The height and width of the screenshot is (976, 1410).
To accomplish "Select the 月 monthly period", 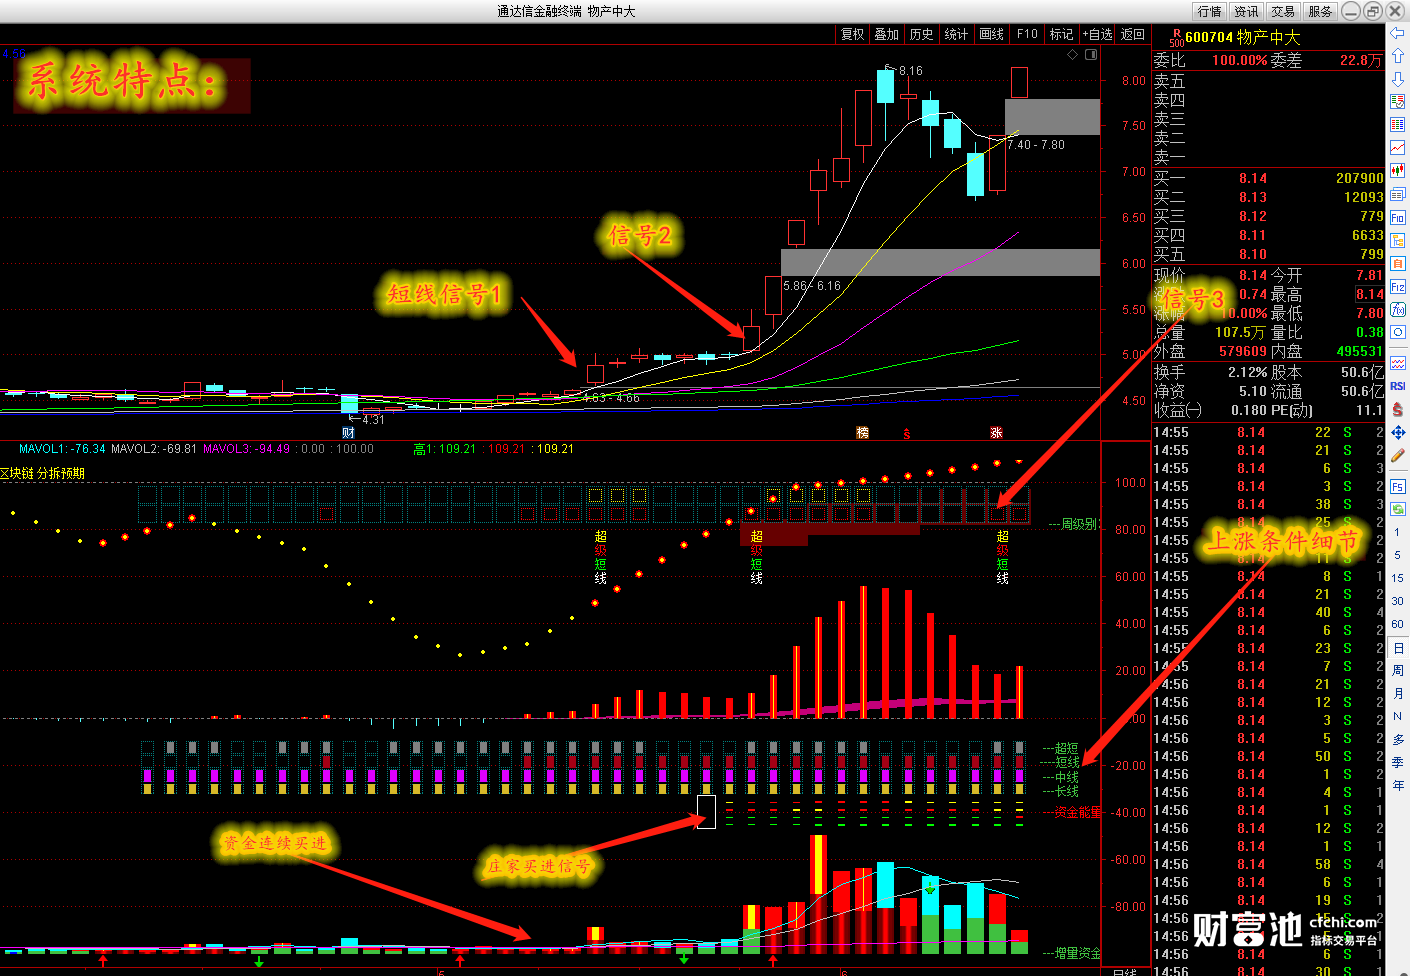I will coord(1398,693).
